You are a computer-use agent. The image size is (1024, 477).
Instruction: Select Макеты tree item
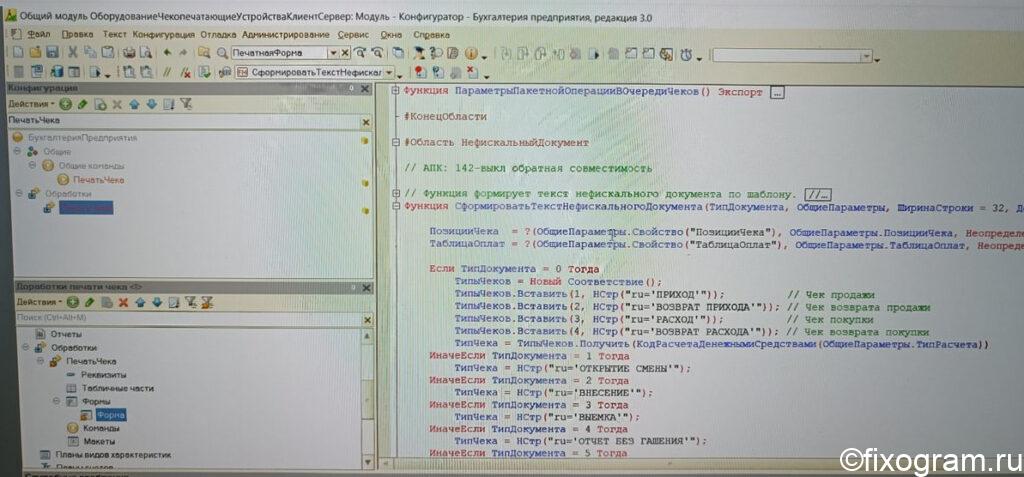click(x=98, y=442)
